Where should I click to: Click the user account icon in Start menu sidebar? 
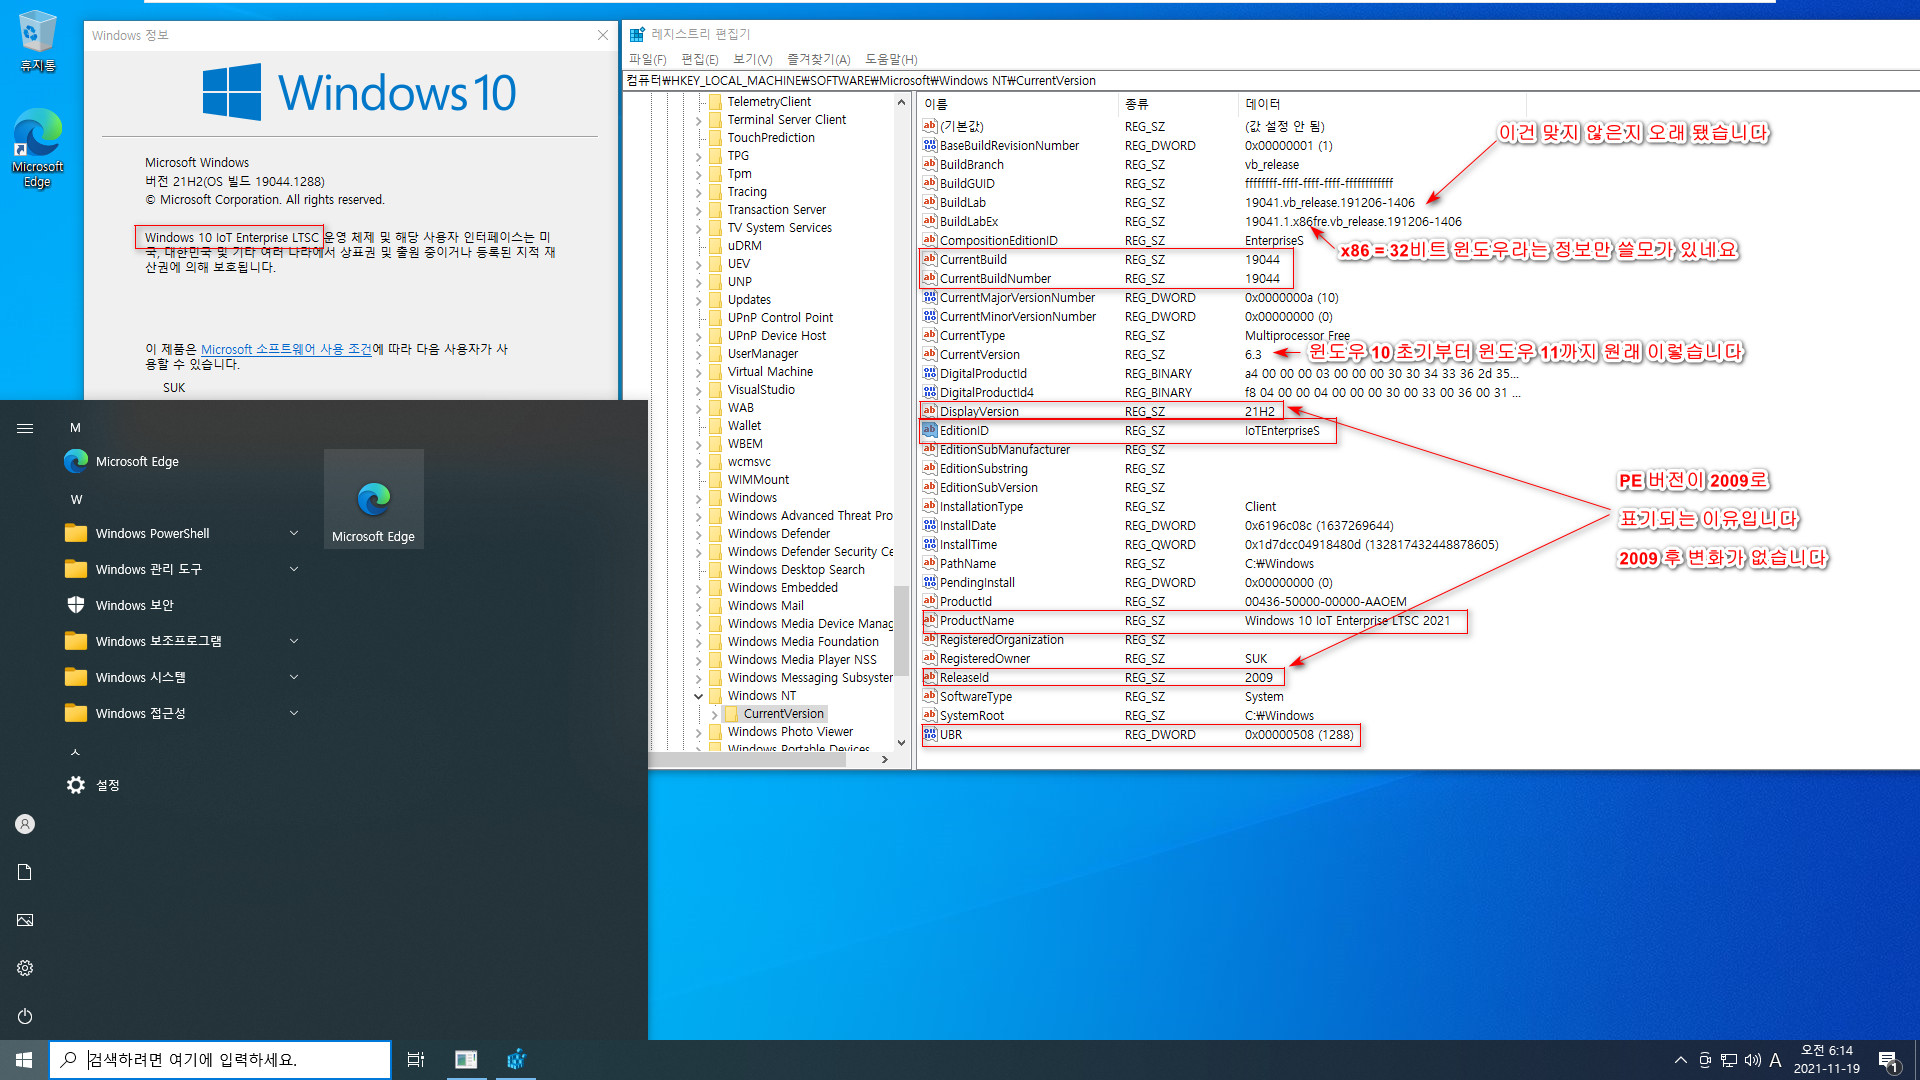(24, 823)
